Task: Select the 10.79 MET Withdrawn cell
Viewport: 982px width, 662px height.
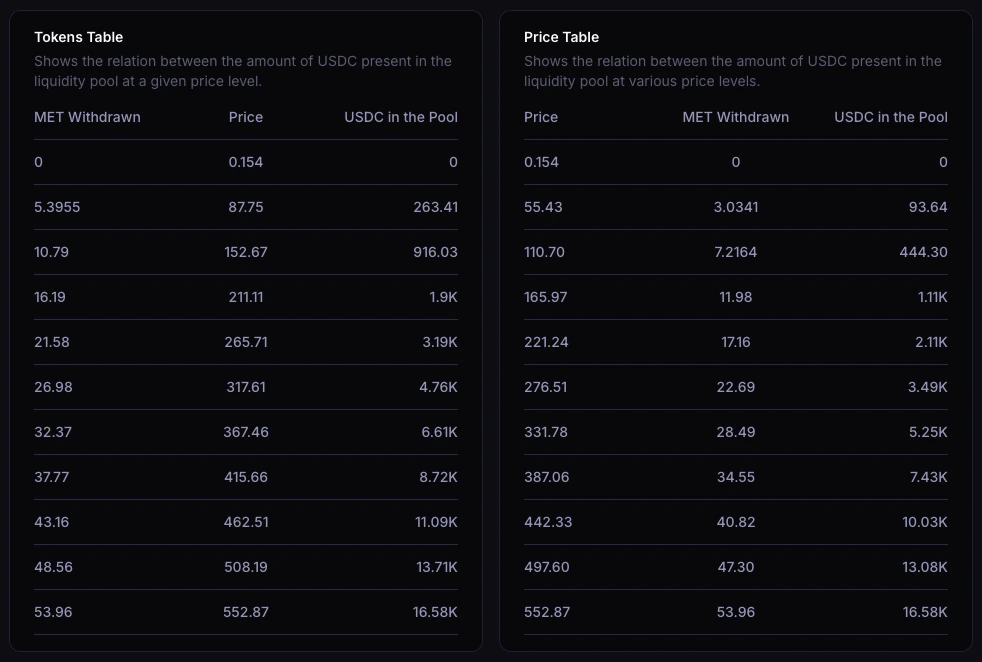Action: click(51, 252)
